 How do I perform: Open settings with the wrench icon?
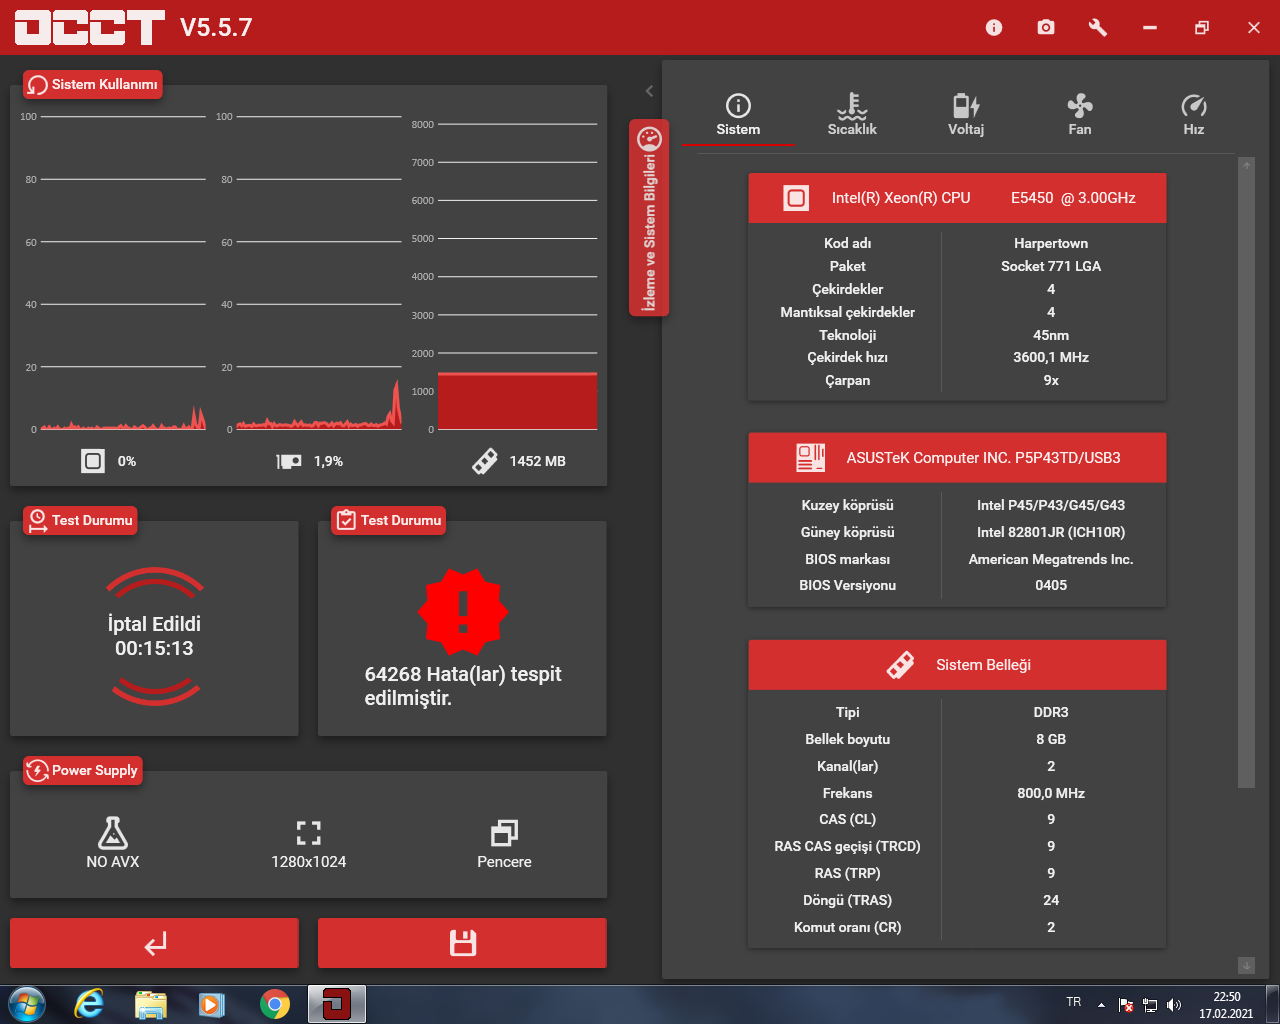click(x=1098, y=27)
